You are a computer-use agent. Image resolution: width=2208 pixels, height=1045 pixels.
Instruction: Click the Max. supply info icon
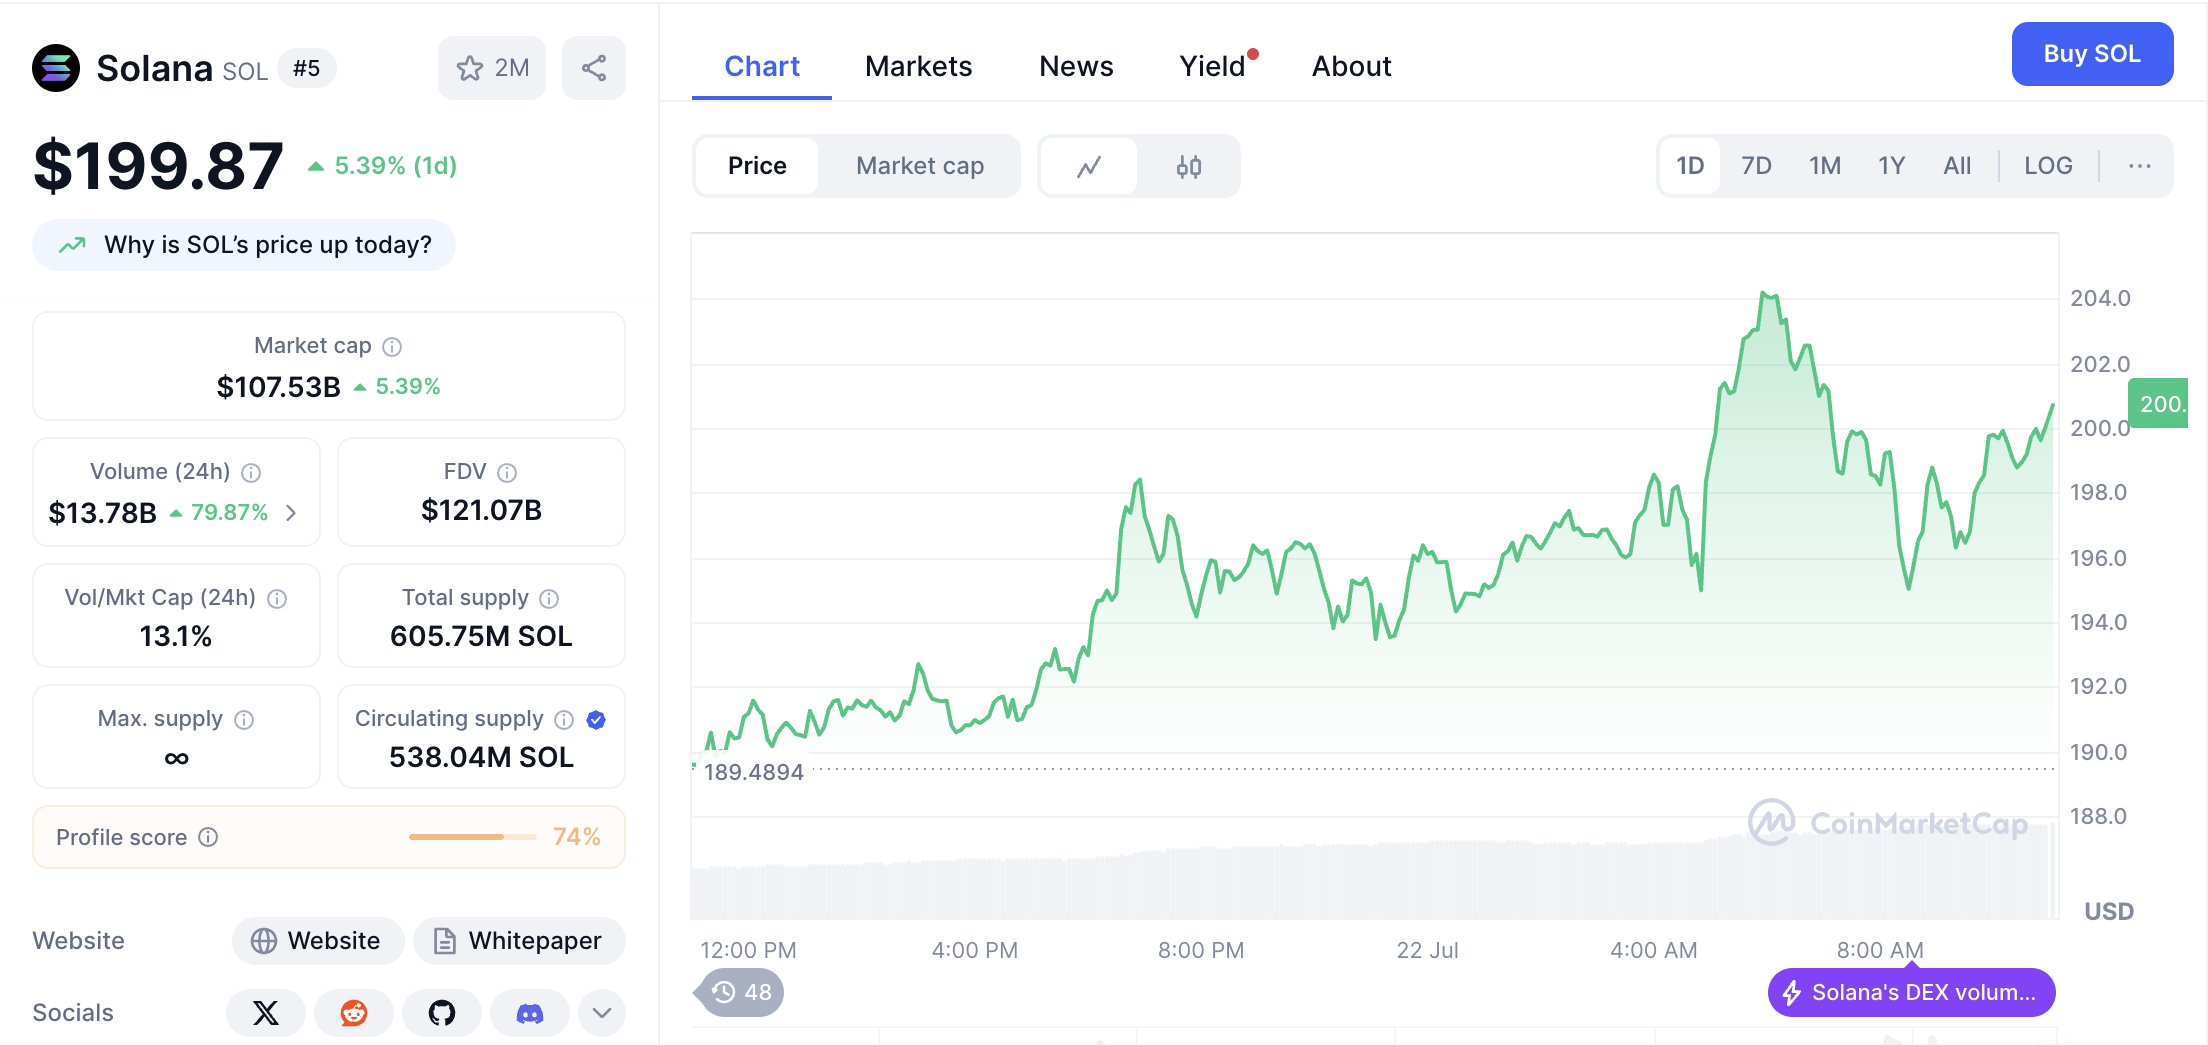pos(244,720)
